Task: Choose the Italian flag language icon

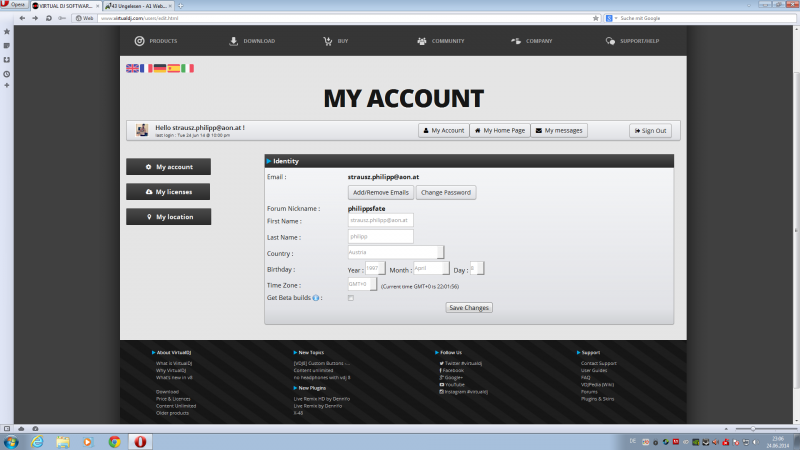Action: (188, 68)
